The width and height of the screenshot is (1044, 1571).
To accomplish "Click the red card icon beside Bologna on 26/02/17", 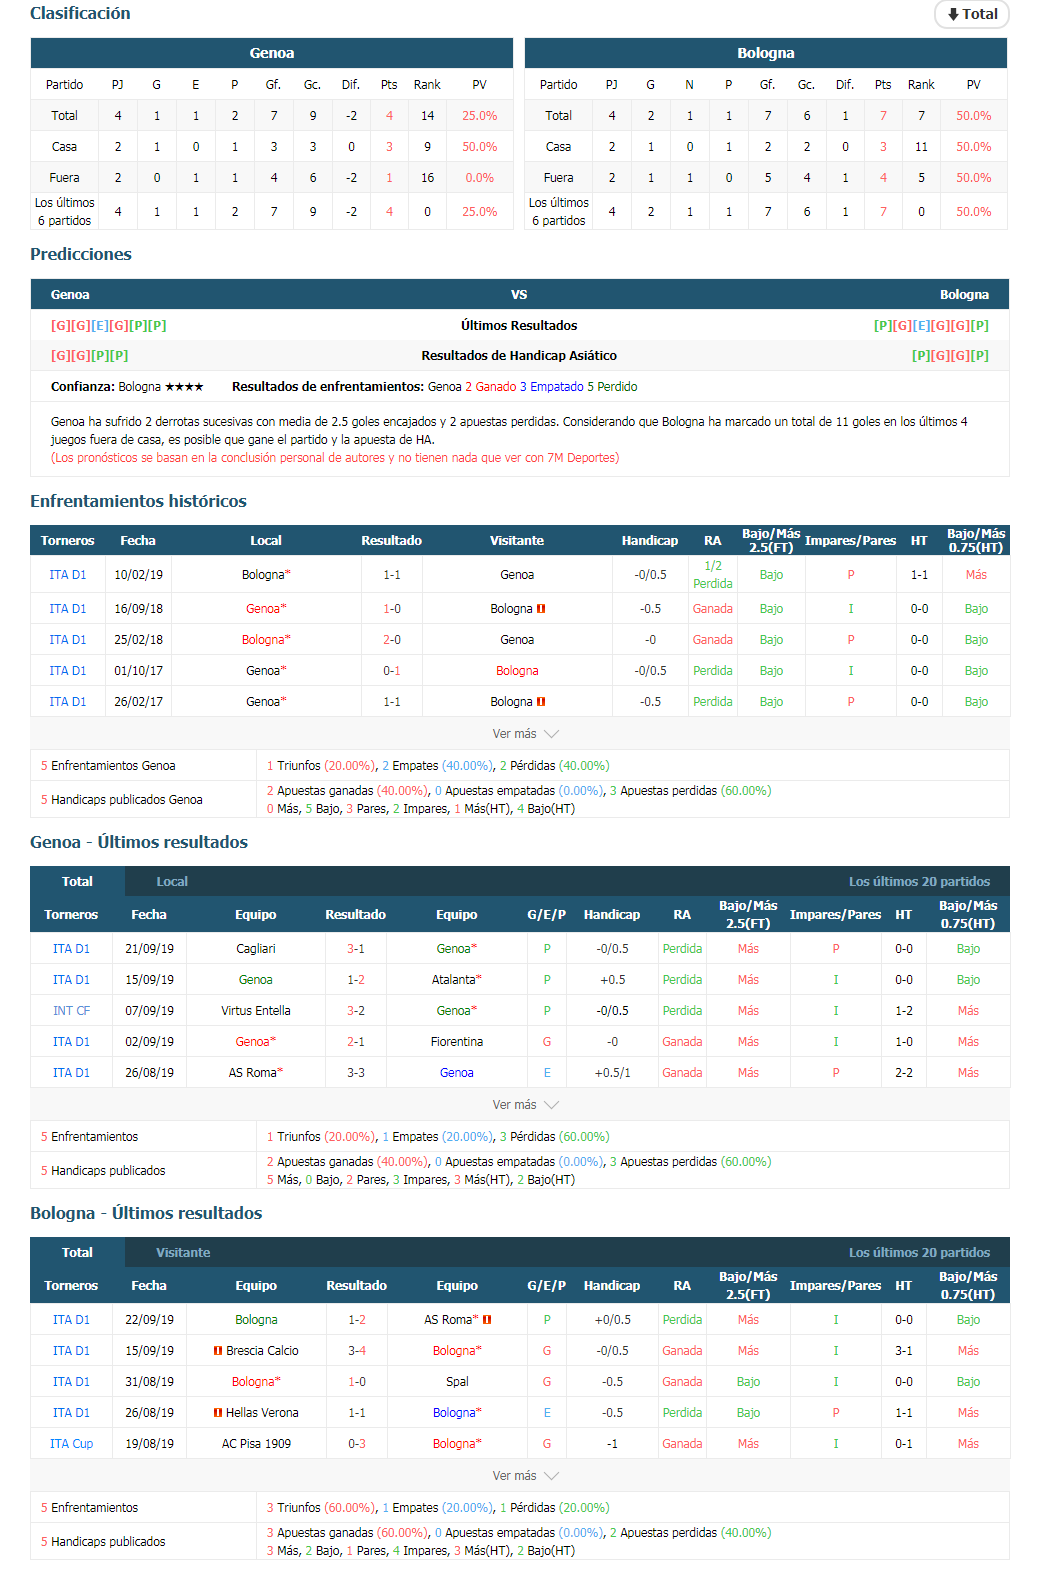I will tap(541, 701).
